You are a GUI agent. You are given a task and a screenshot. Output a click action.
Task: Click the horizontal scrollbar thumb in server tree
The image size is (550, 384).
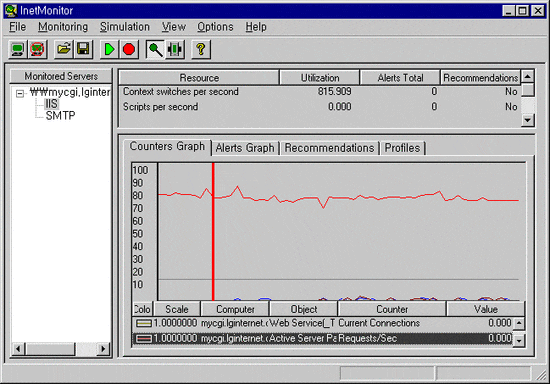point(51,349)
